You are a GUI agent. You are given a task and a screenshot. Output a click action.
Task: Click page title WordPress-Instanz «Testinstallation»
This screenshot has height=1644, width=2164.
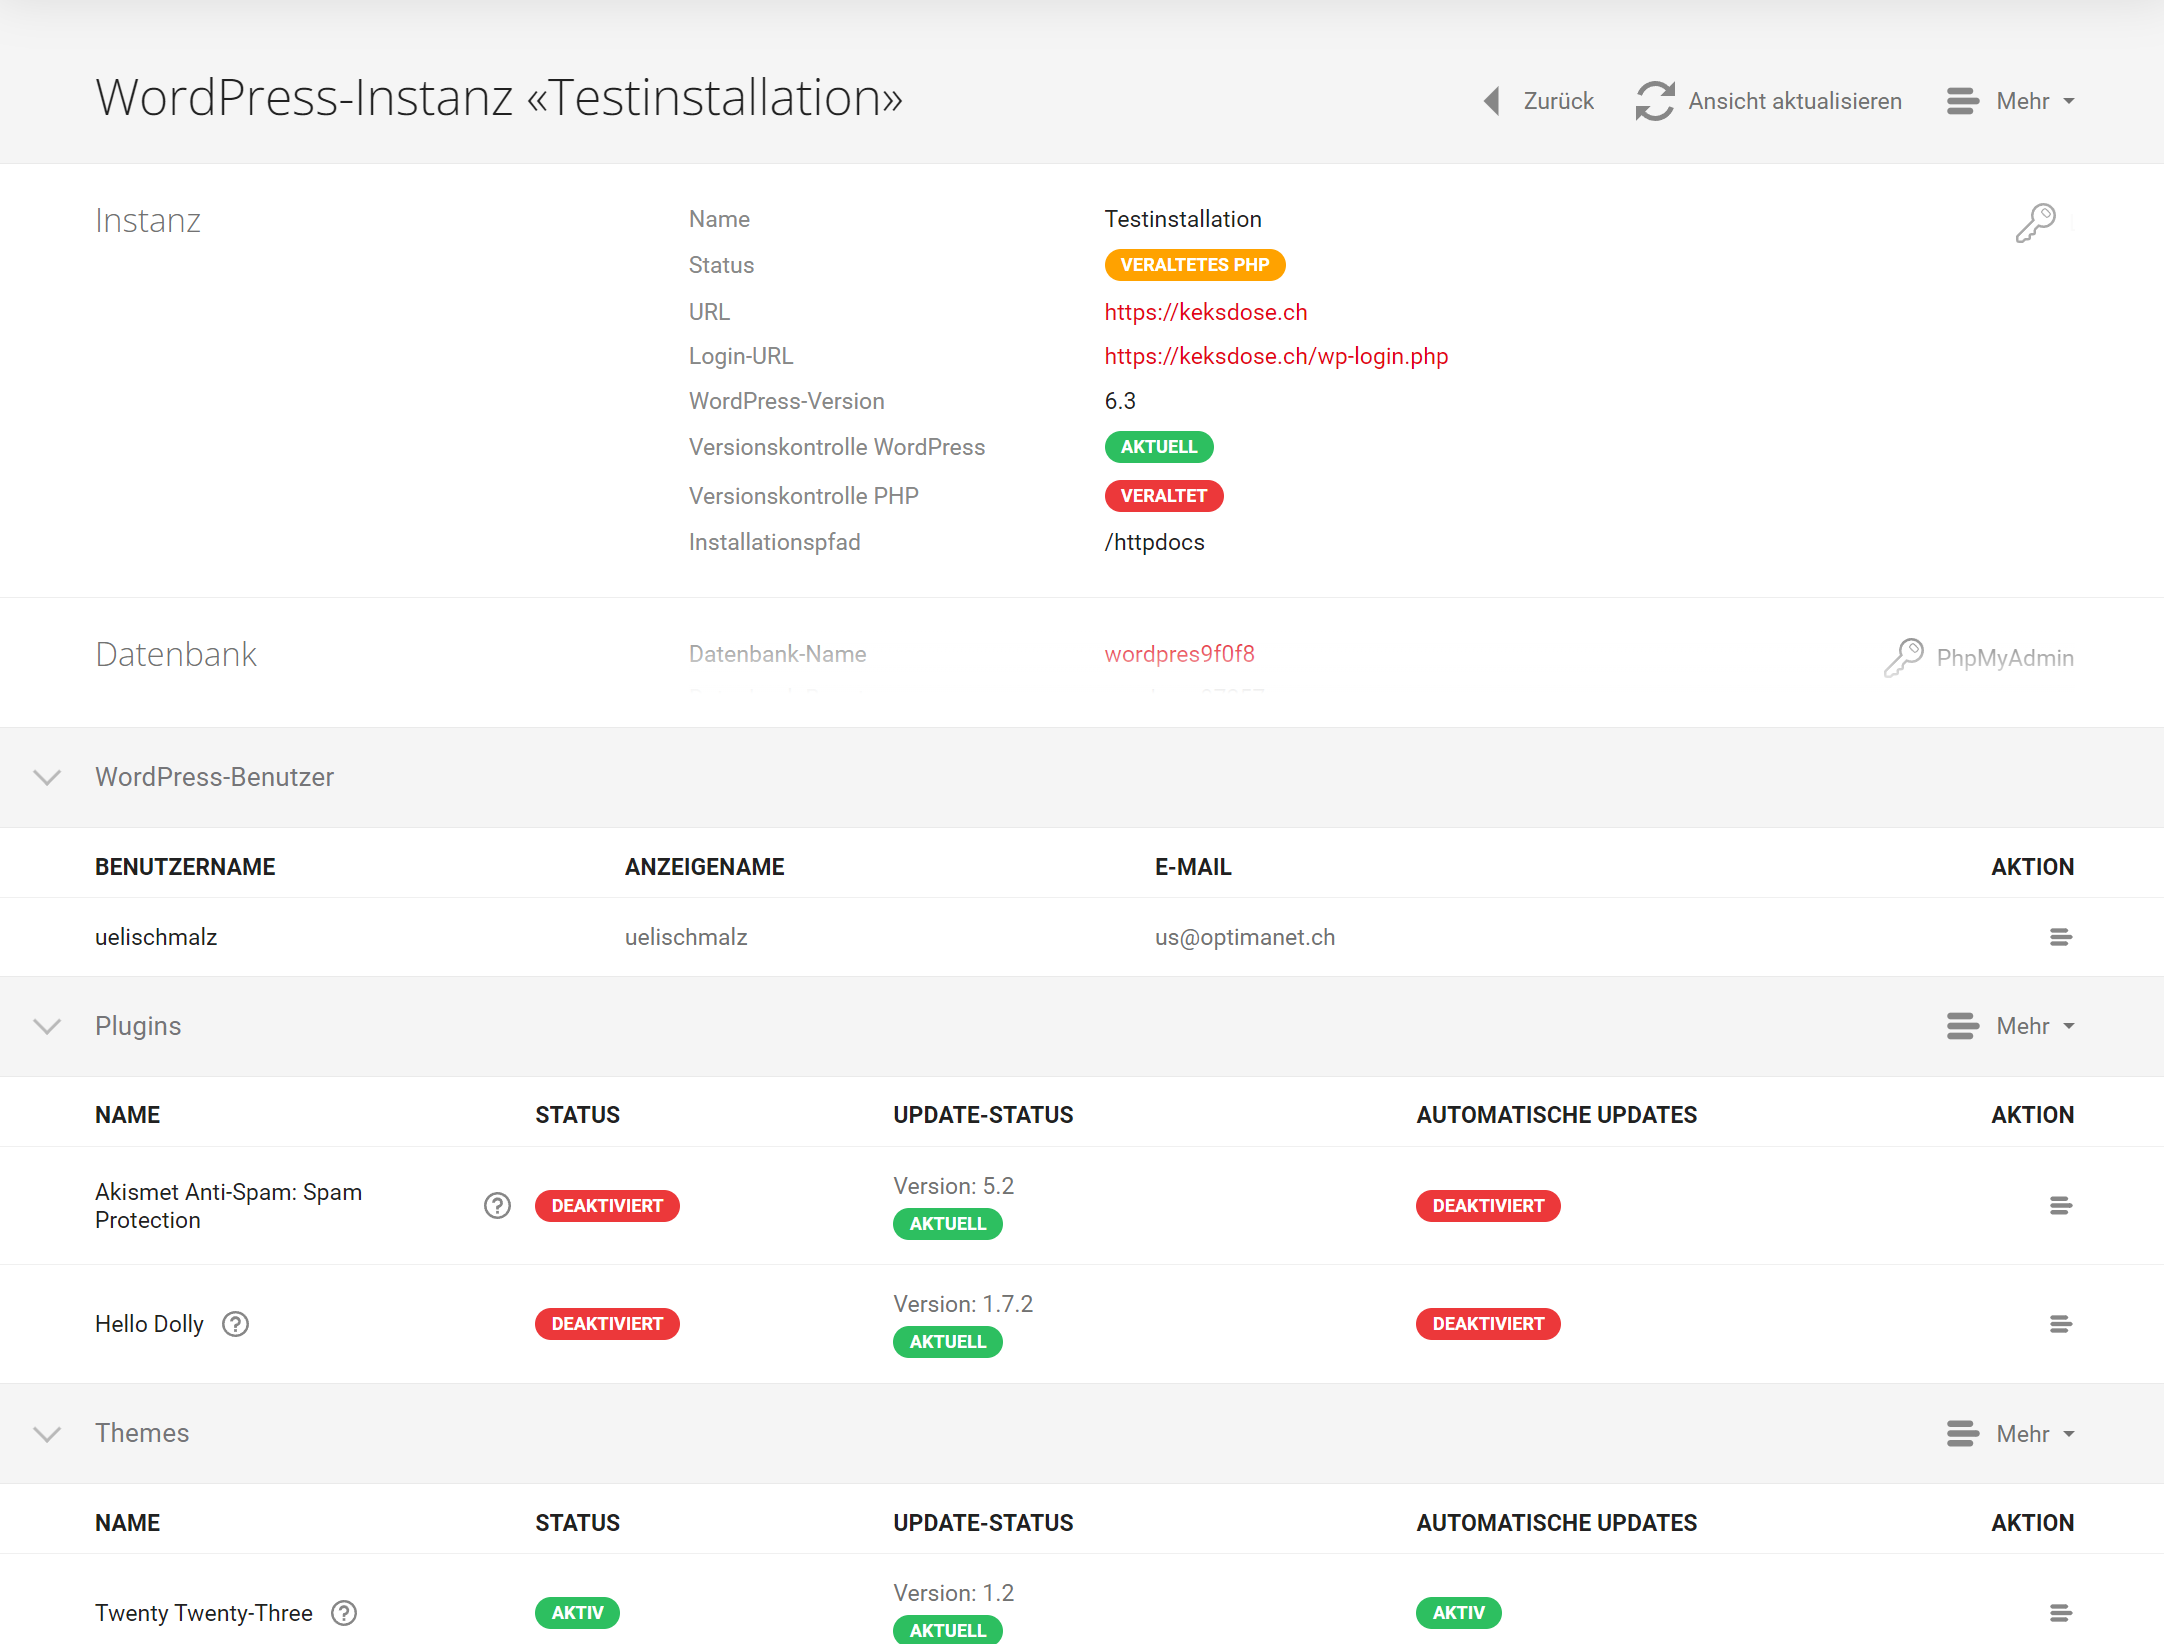coord(499,98)
